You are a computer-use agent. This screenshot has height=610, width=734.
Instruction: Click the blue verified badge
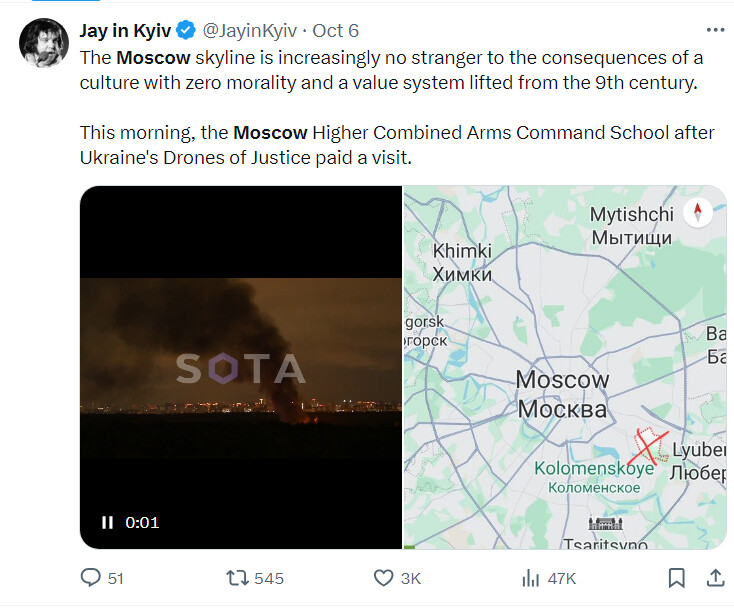pyautogui.click(x=186, y=30)
